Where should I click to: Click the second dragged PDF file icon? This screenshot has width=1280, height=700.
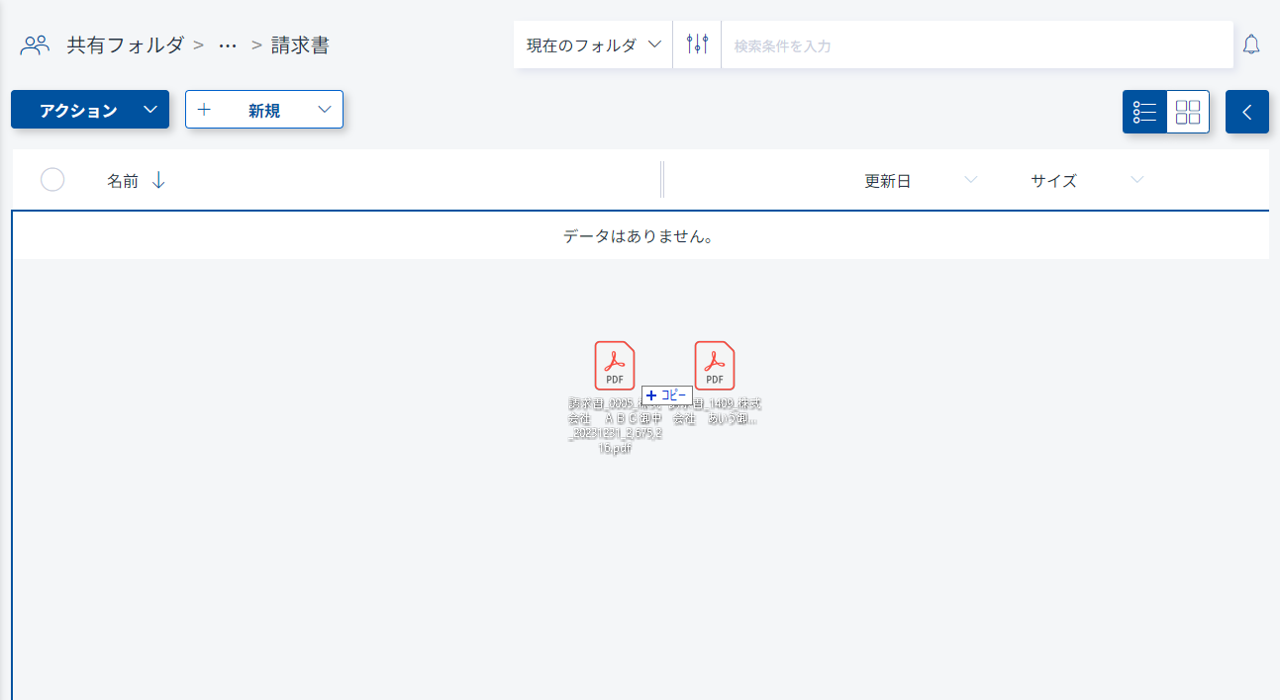pyautogui.click(x=714, y=366)
